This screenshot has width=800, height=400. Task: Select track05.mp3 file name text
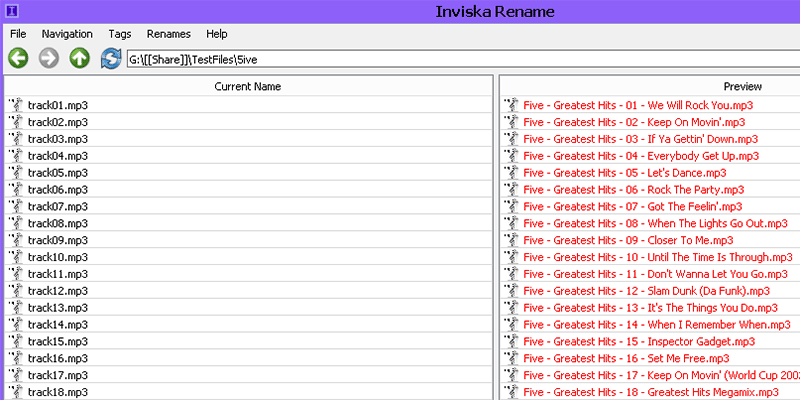pyautogui.click(x=58, y=172)
